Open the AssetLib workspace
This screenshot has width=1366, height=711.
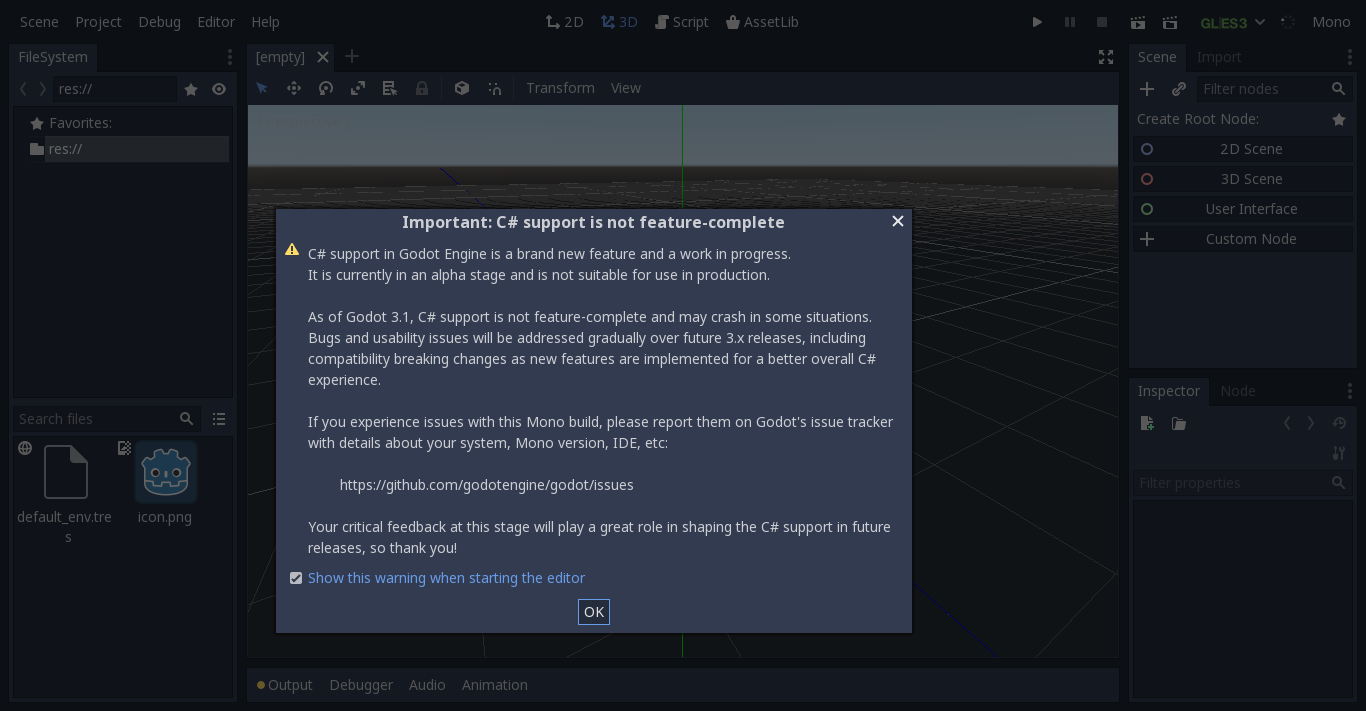pos(762,22)
